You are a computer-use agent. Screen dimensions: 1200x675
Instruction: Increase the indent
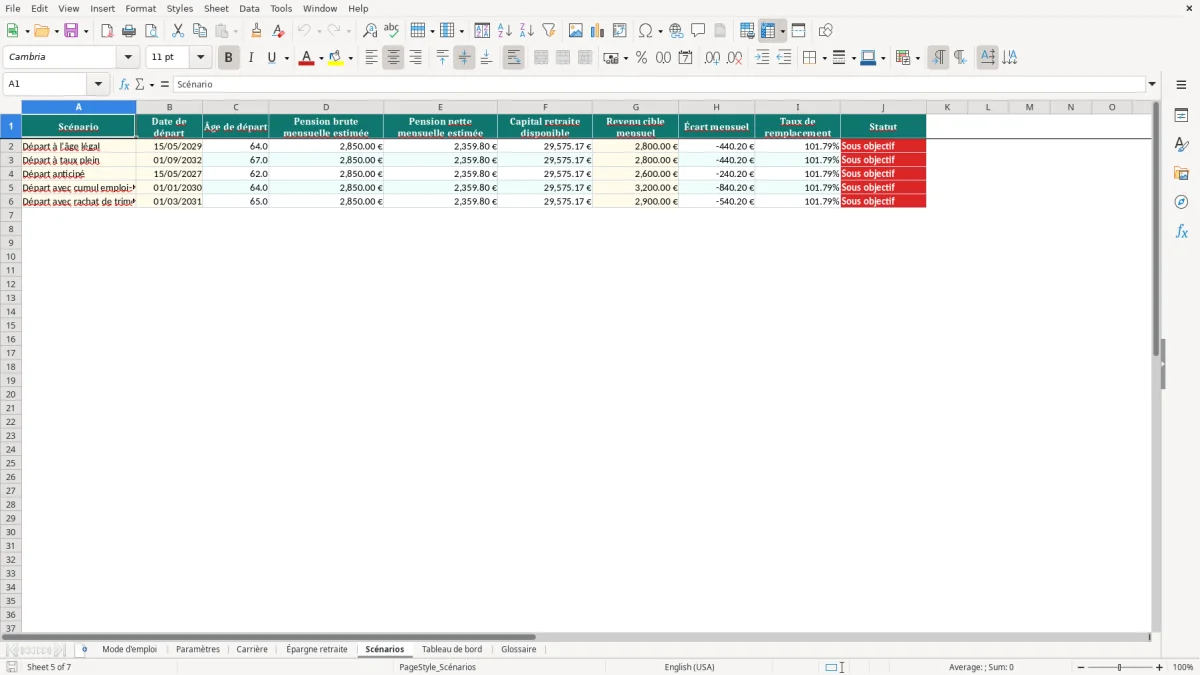click(x=762, y=58)
